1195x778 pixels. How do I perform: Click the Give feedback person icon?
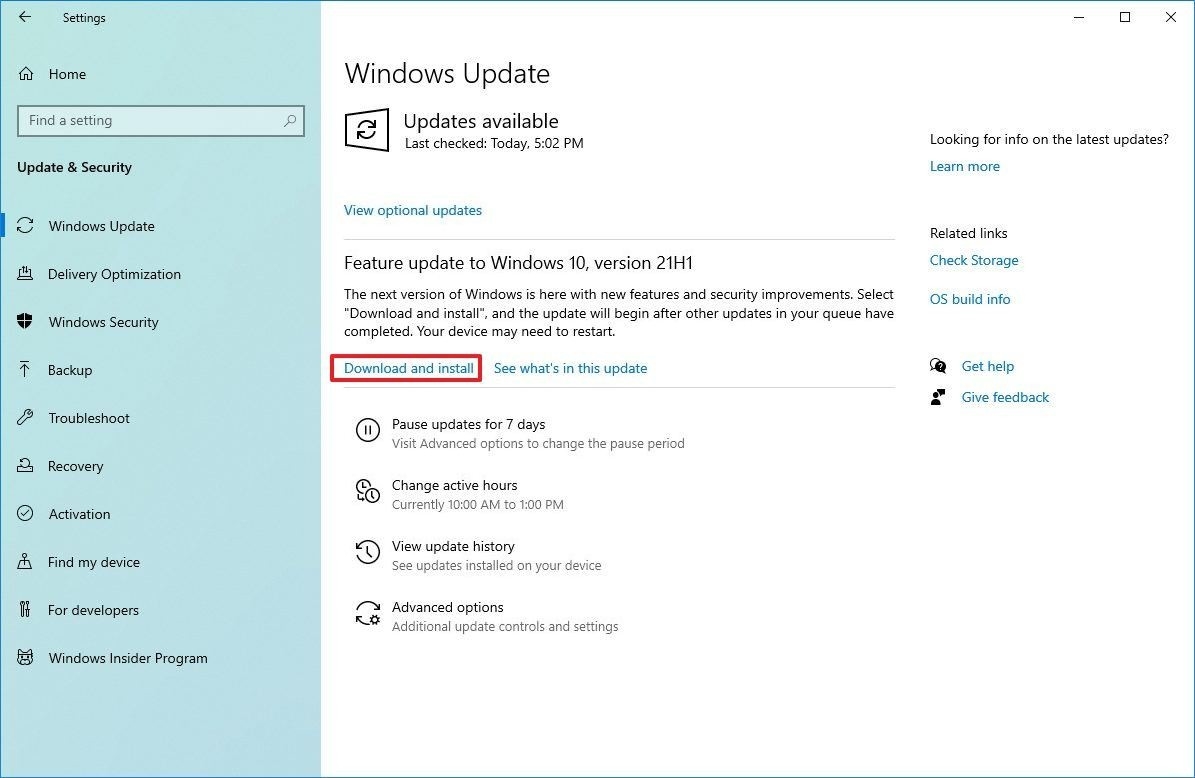(938, 397)
